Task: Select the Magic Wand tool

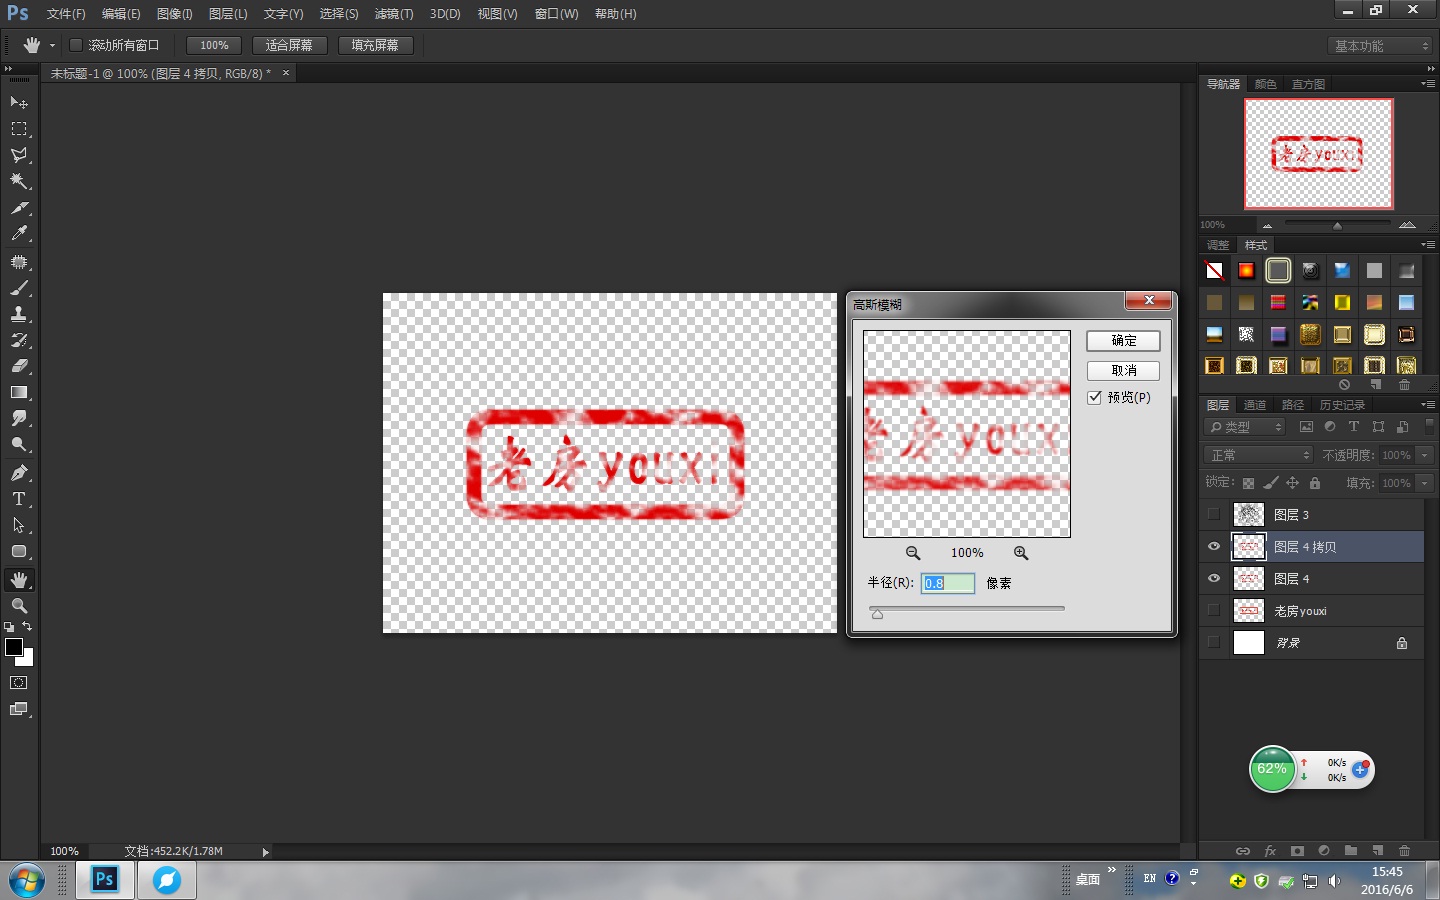Action: pos(19,181)
